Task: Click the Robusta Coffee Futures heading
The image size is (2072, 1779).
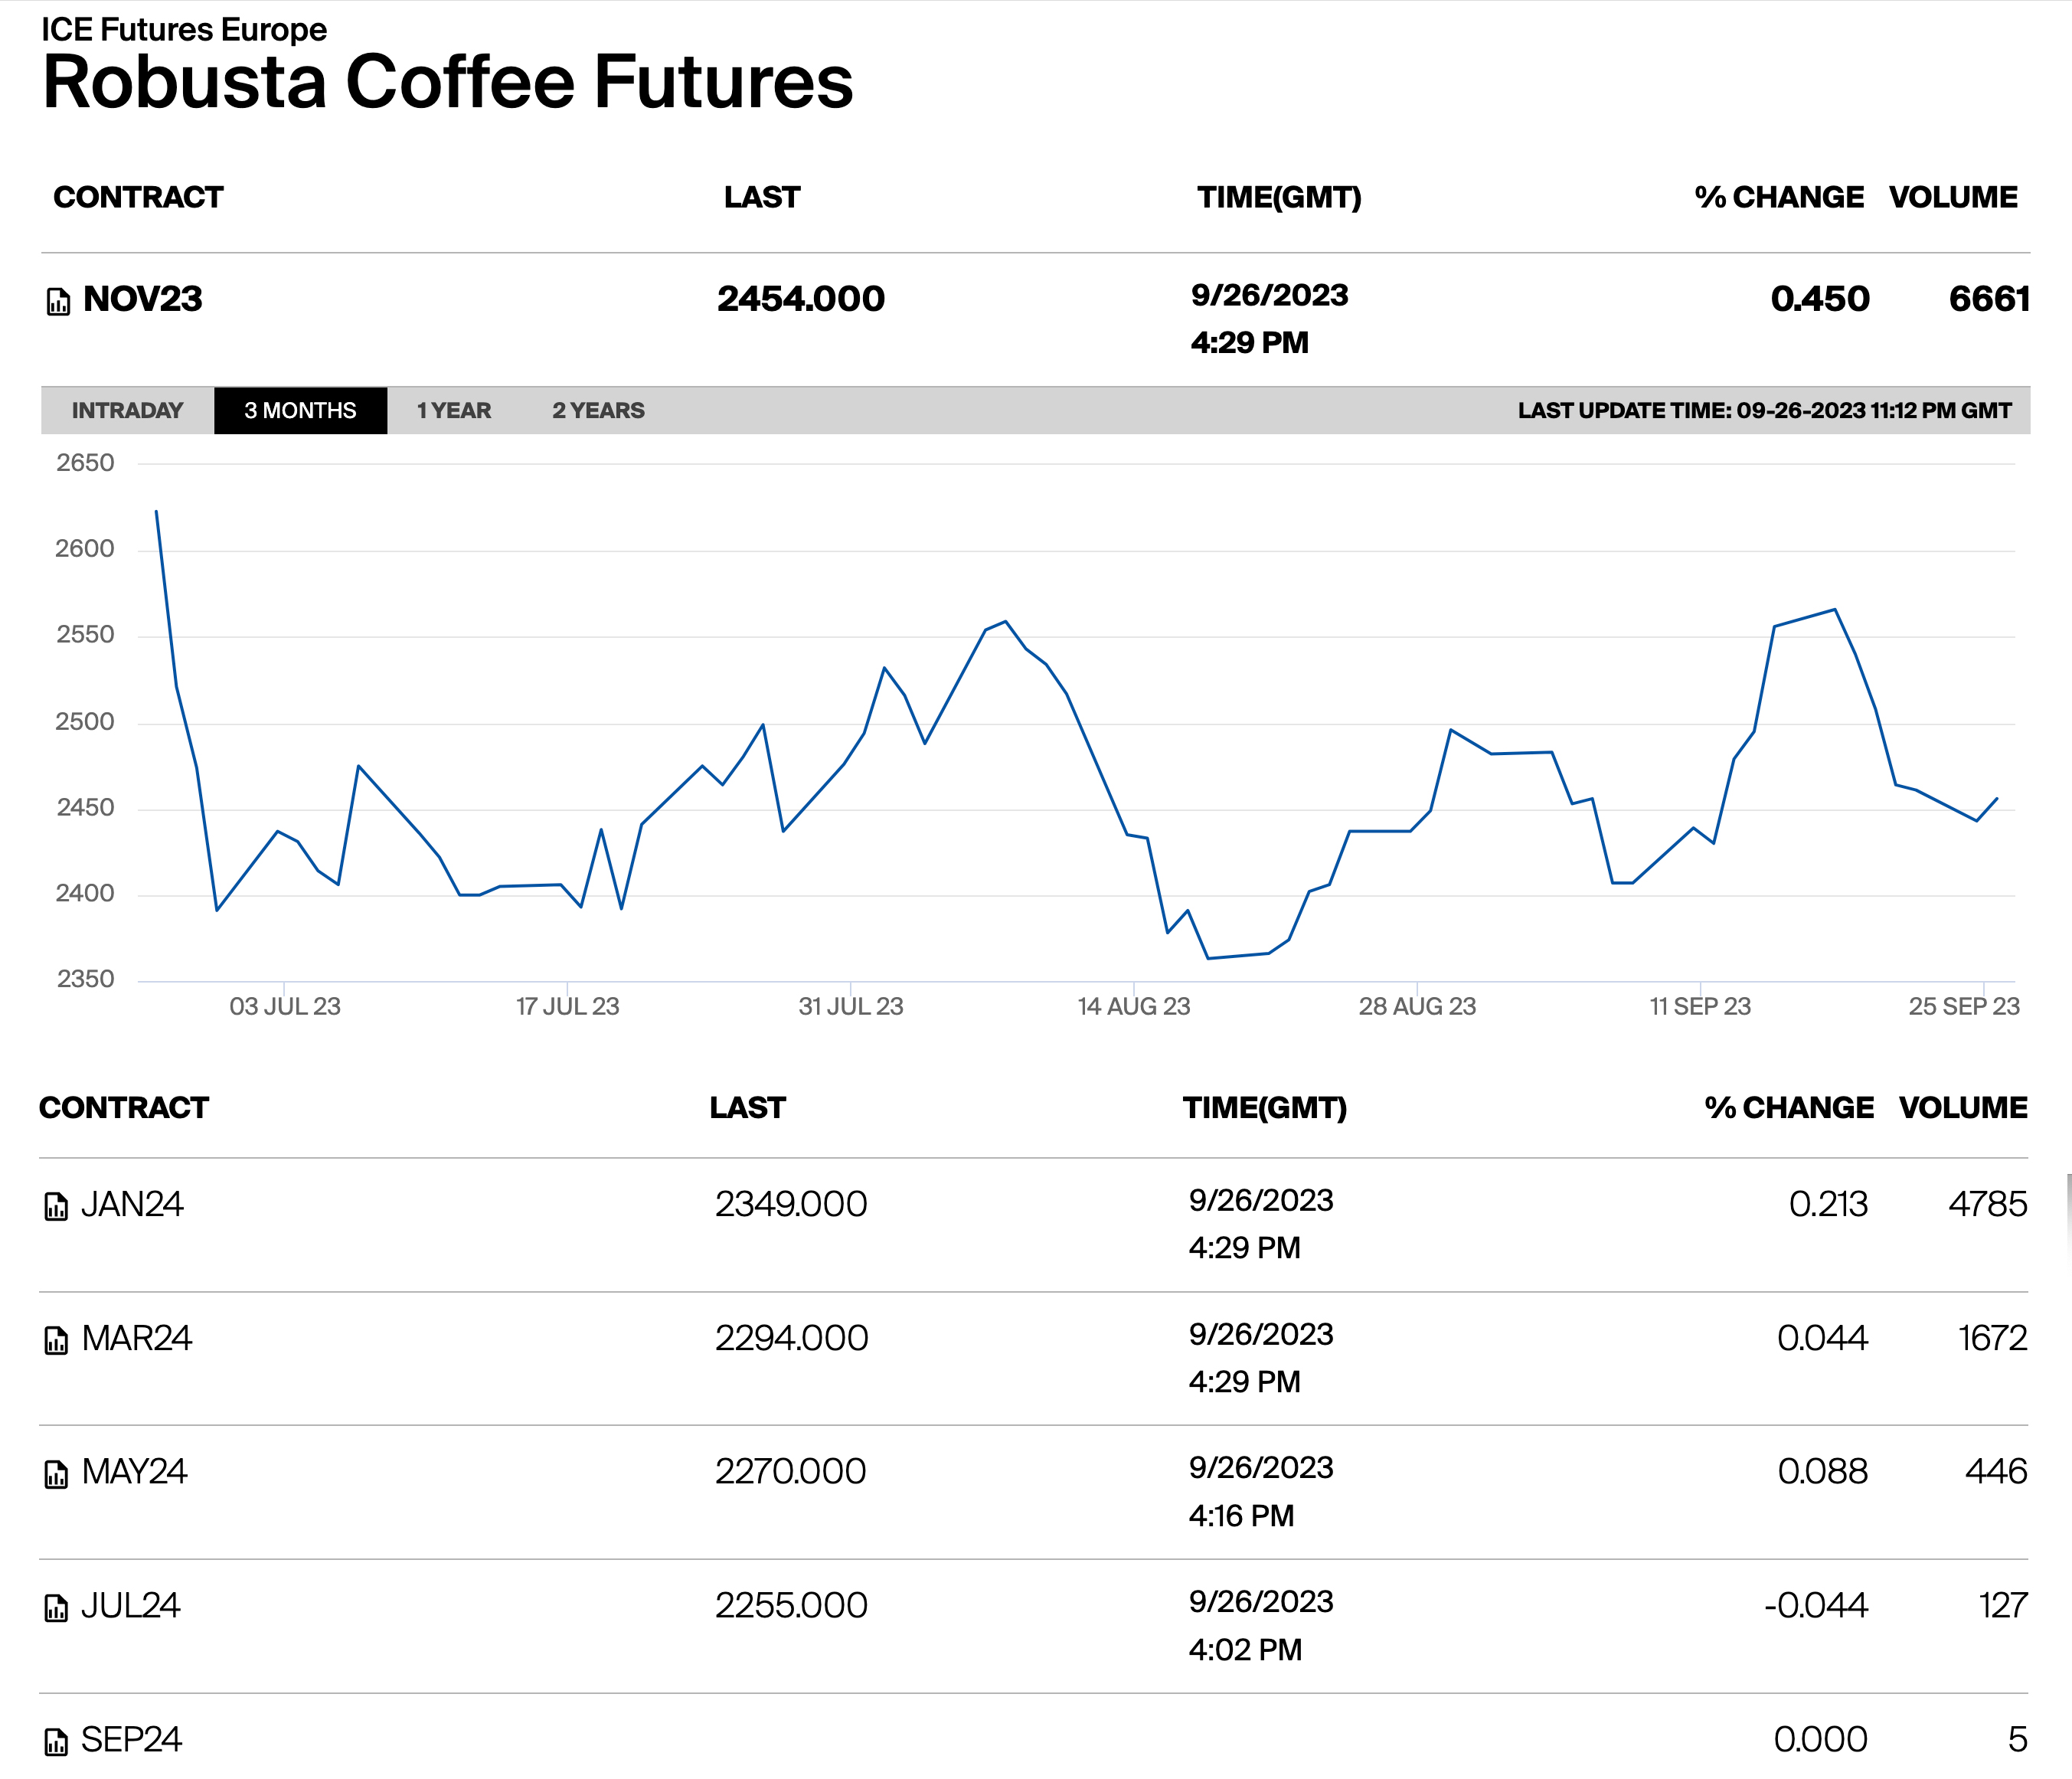Action: 448,82
